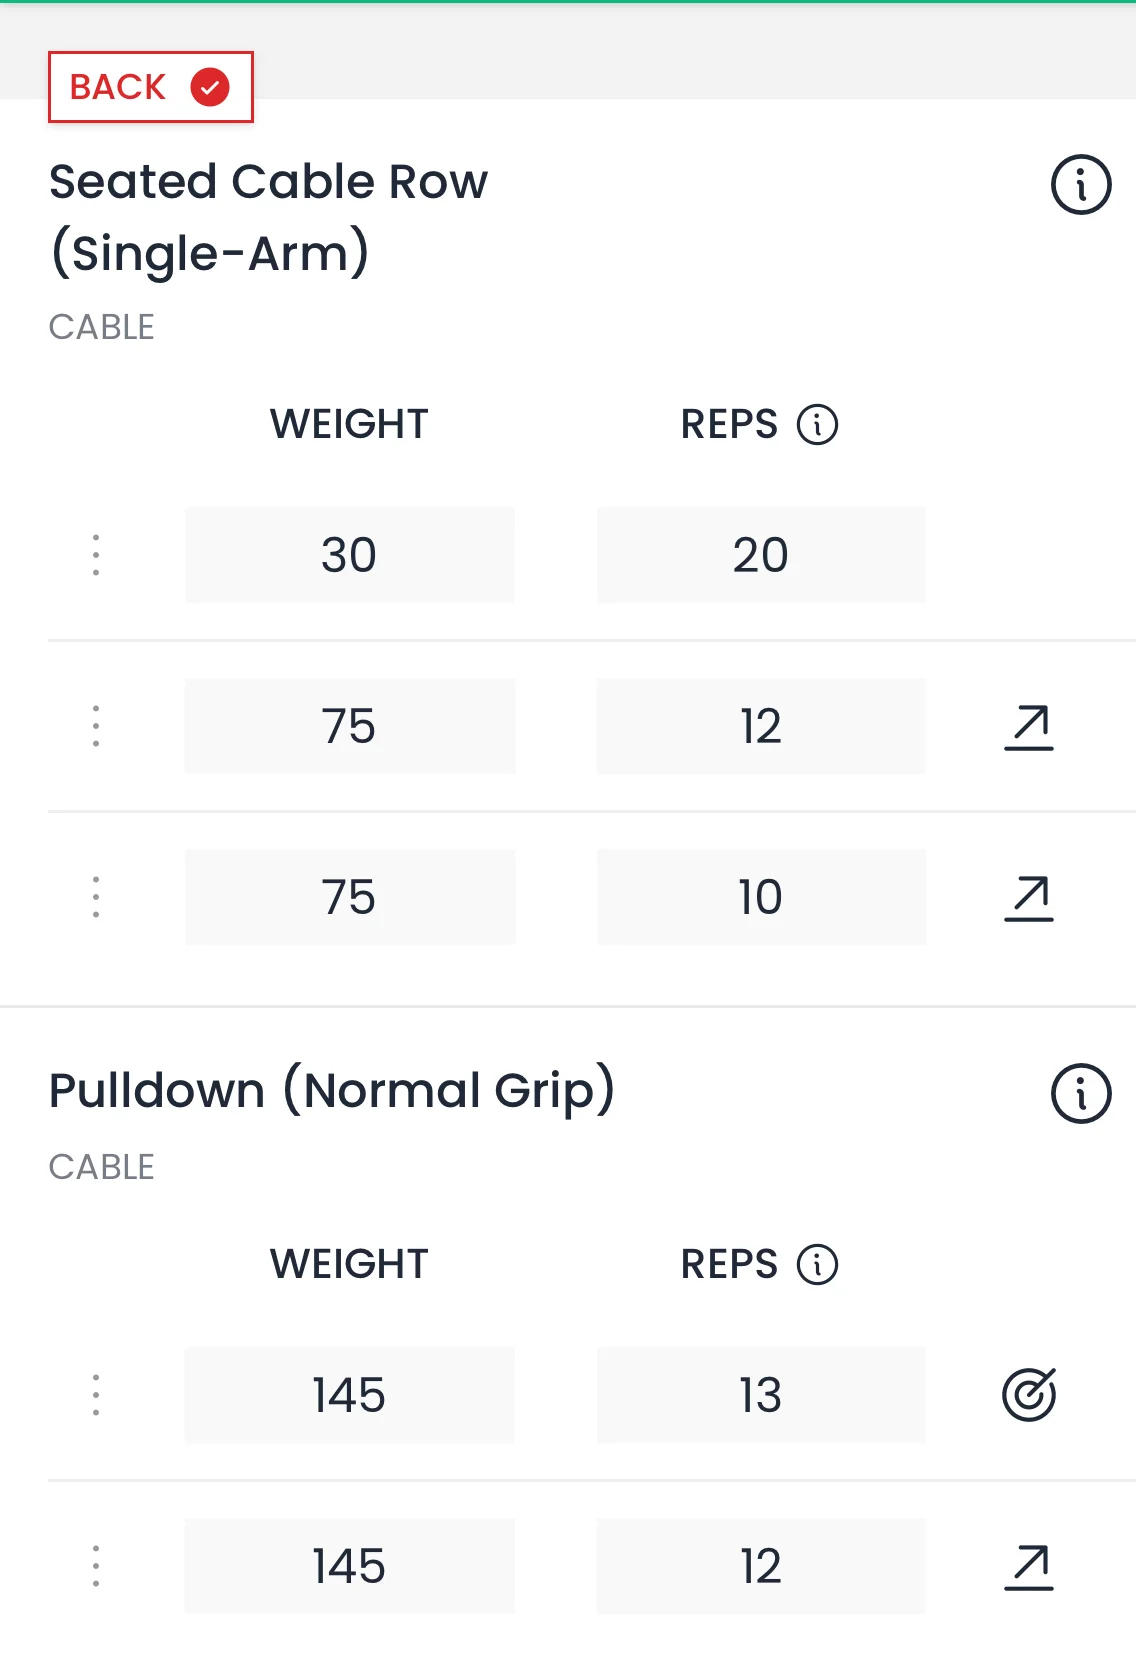
Task: Show REPS info in Seated Cable Row
Action: point(817,424)
